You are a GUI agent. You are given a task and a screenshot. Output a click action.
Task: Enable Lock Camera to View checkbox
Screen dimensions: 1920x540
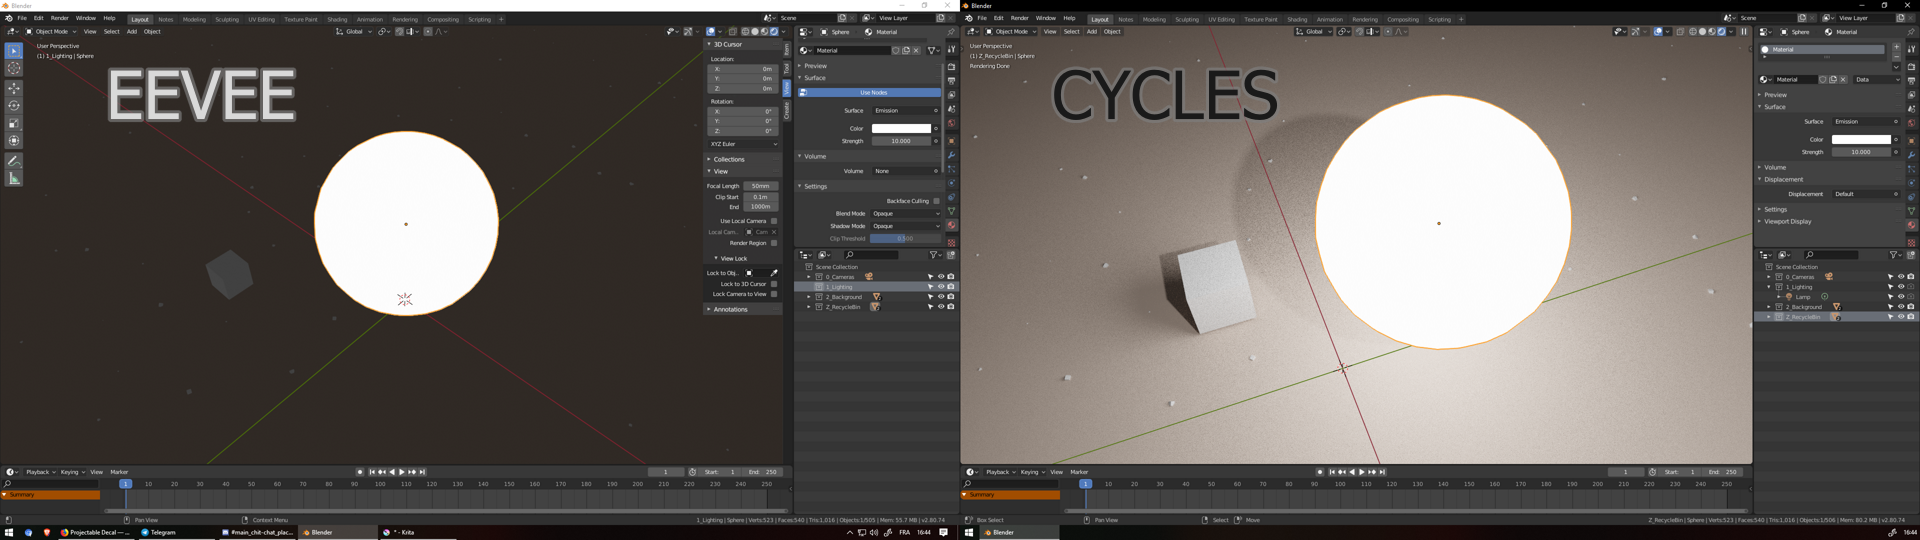click(774, 294)
